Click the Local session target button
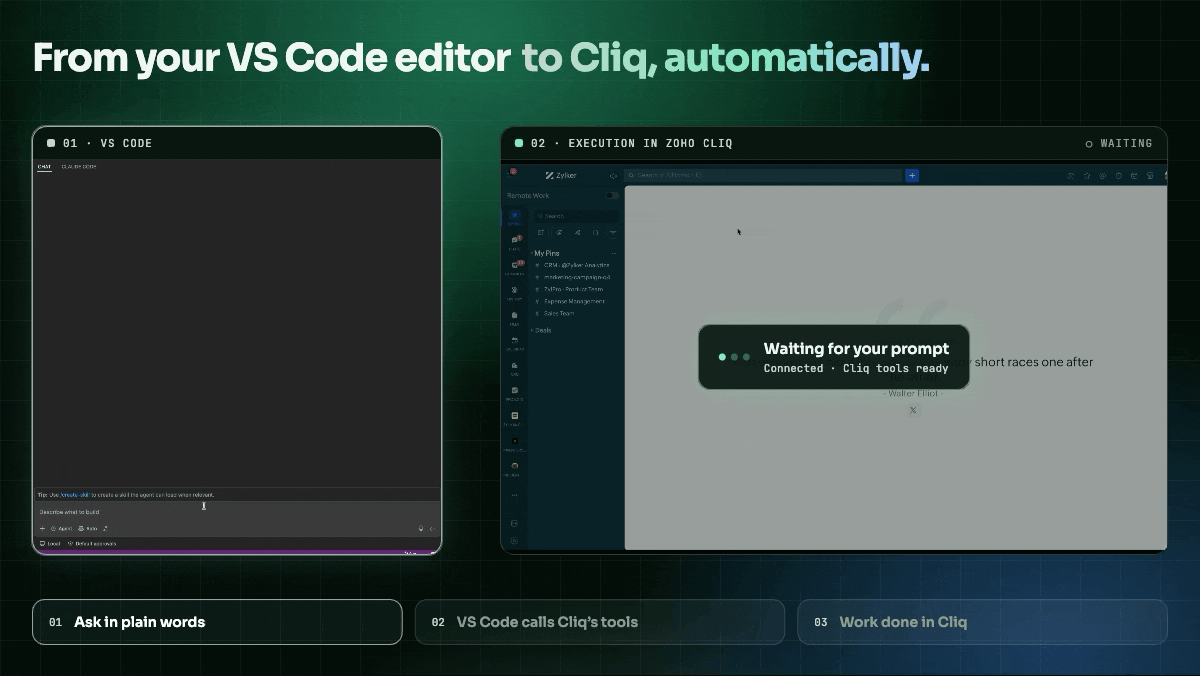 tap(50, 544)
